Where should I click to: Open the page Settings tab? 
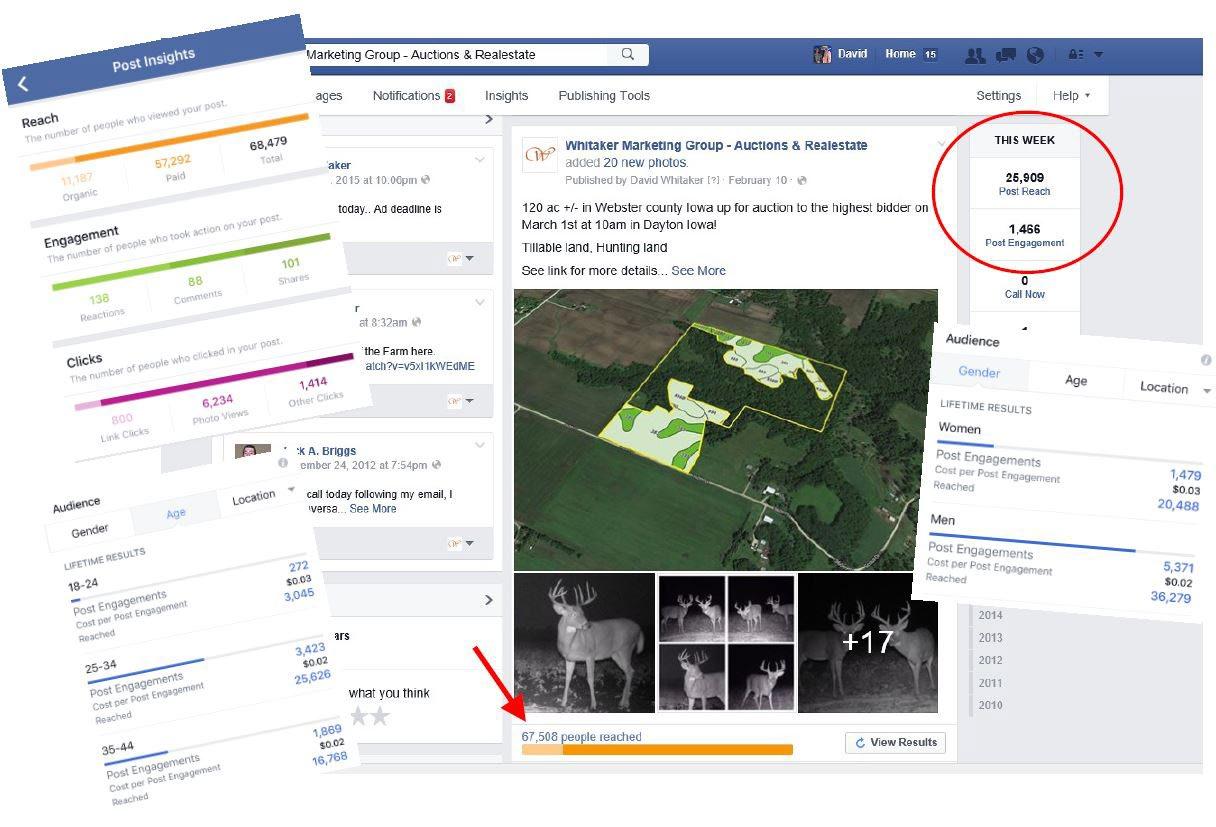click(x=999, y=96)
